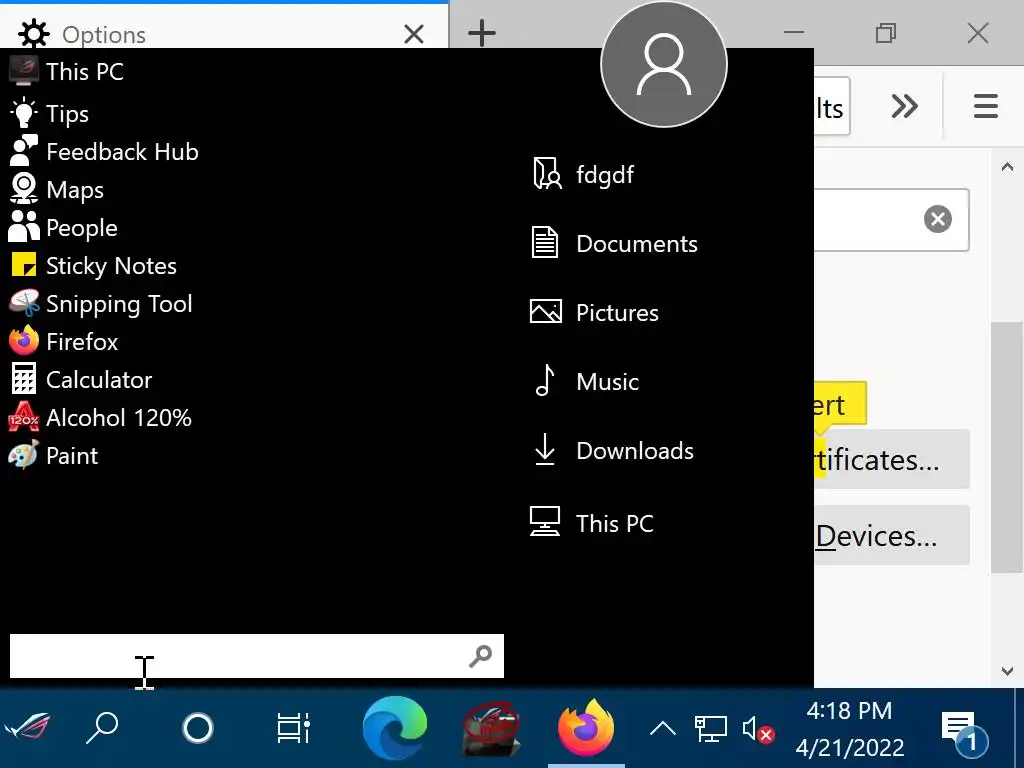Launch the Tips app

point(50,113)
